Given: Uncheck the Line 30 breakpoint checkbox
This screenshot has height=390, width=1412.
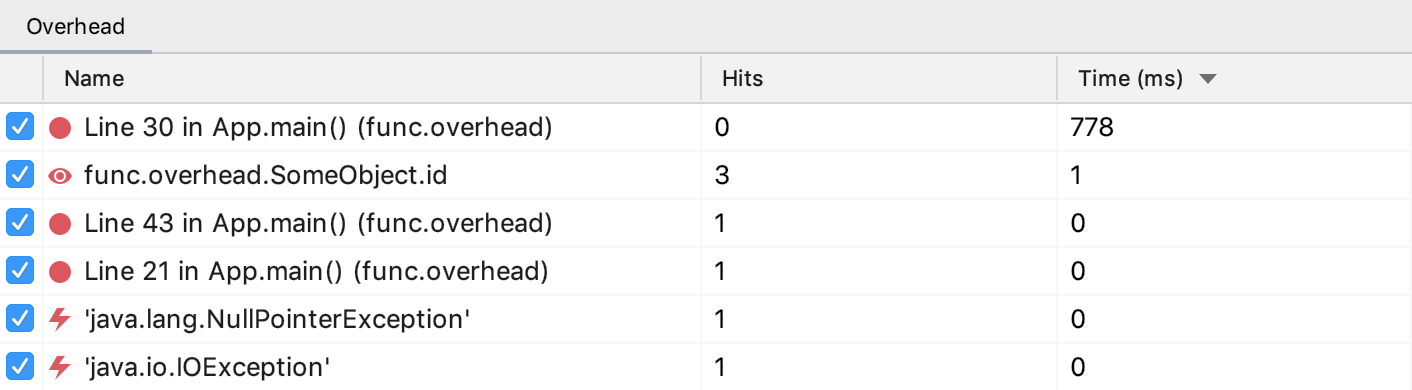Looking at the screenshot, I should click(x=20, y=127).
